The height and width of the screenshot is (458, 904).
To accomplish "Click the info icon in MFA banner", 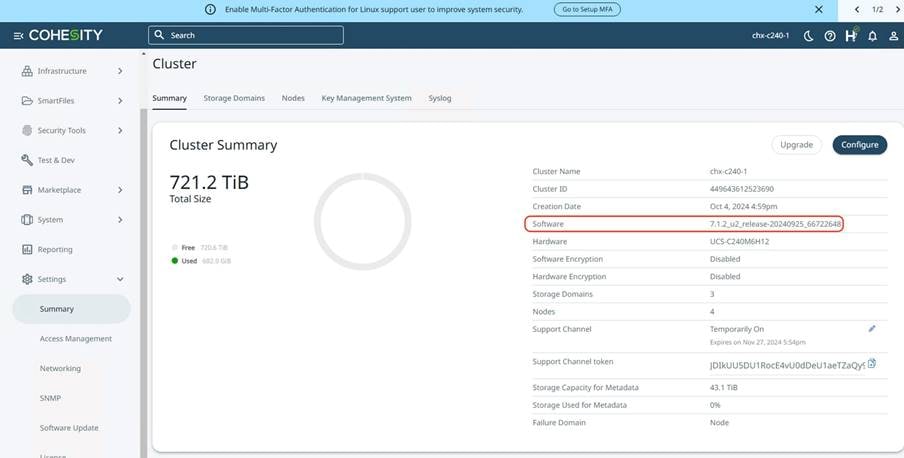I will tap(210, 9).
